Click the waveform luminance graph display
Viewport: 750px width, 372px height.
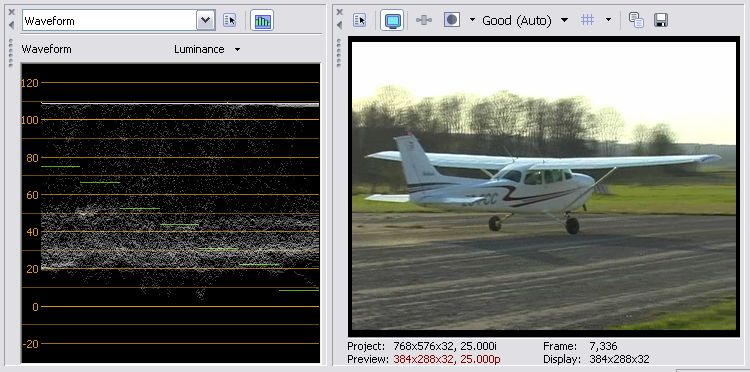[x=171, y=213]
